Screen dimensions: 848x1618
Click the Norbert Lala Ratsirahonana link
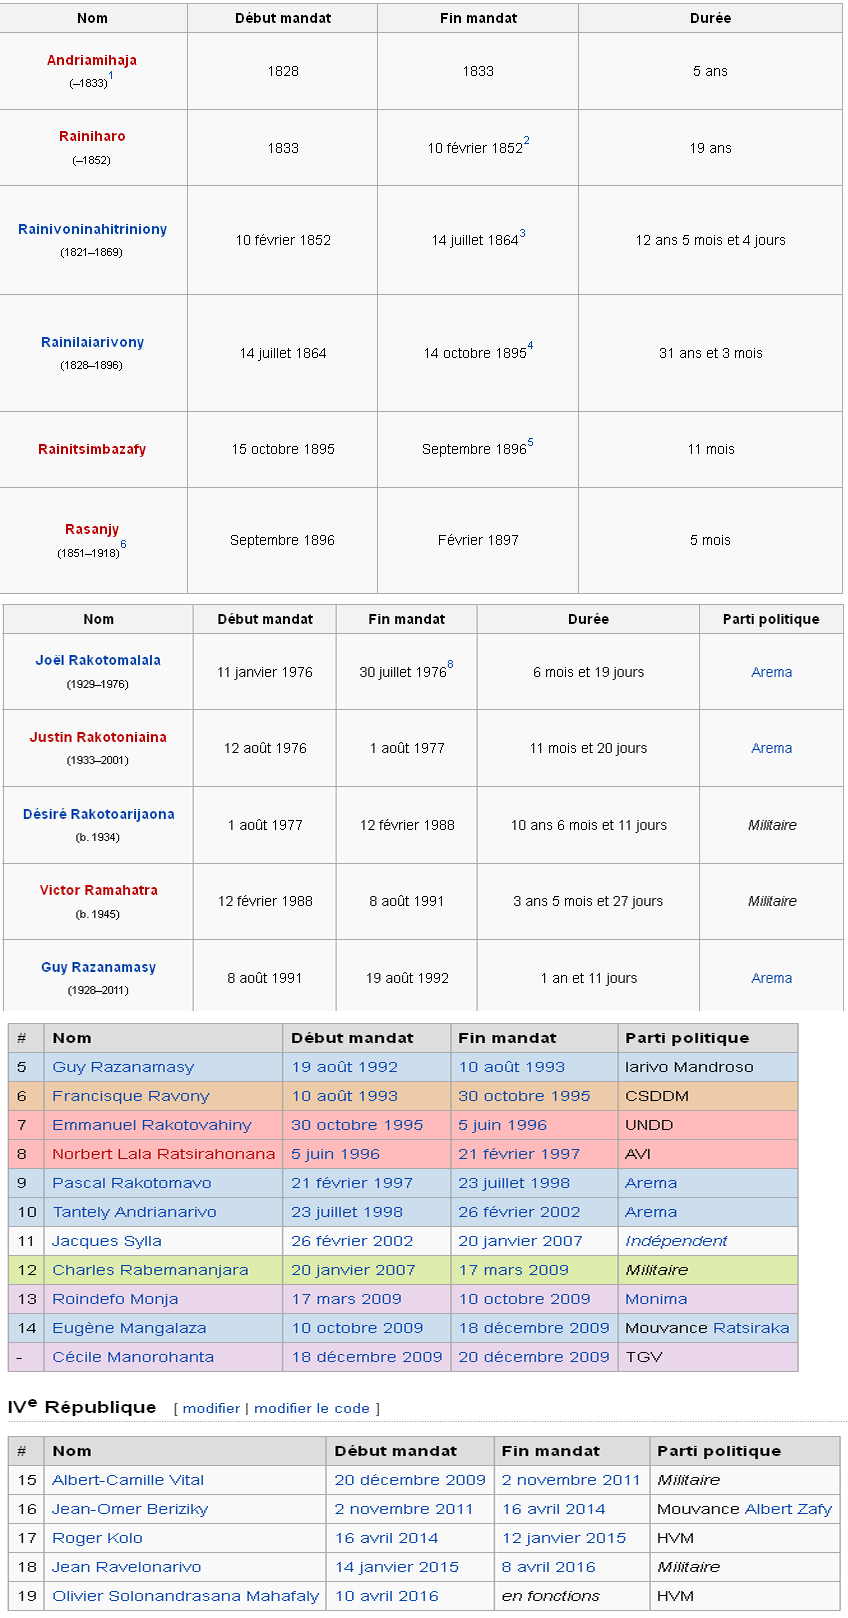click(x=163, y=1154)
